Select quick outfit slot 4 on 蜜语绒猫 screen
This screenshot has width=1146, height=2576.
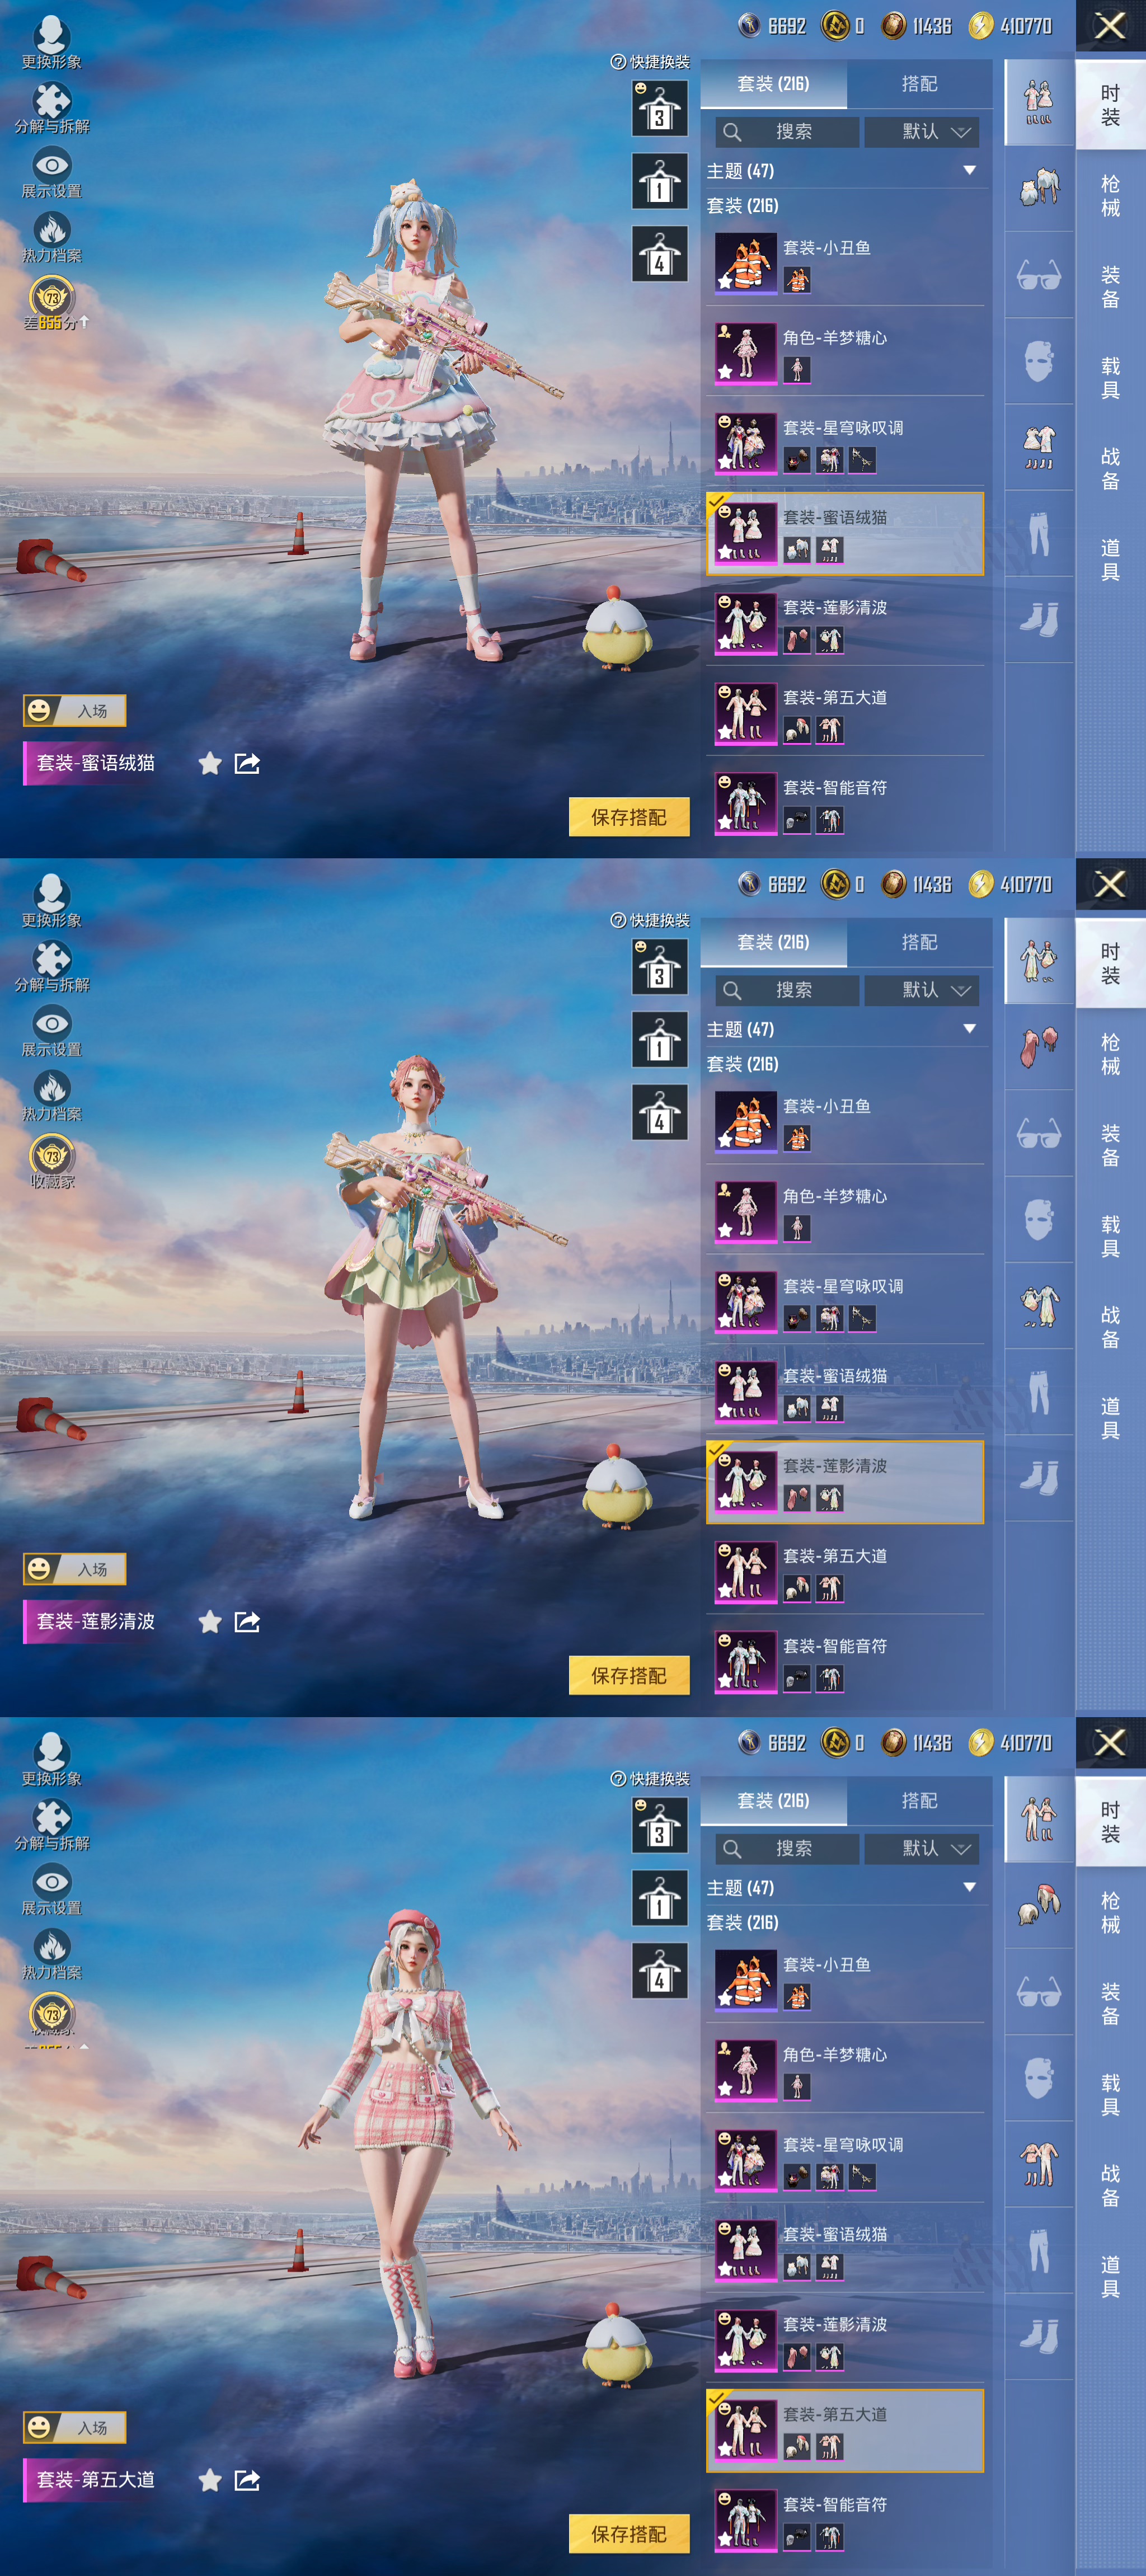coord(659,254)
